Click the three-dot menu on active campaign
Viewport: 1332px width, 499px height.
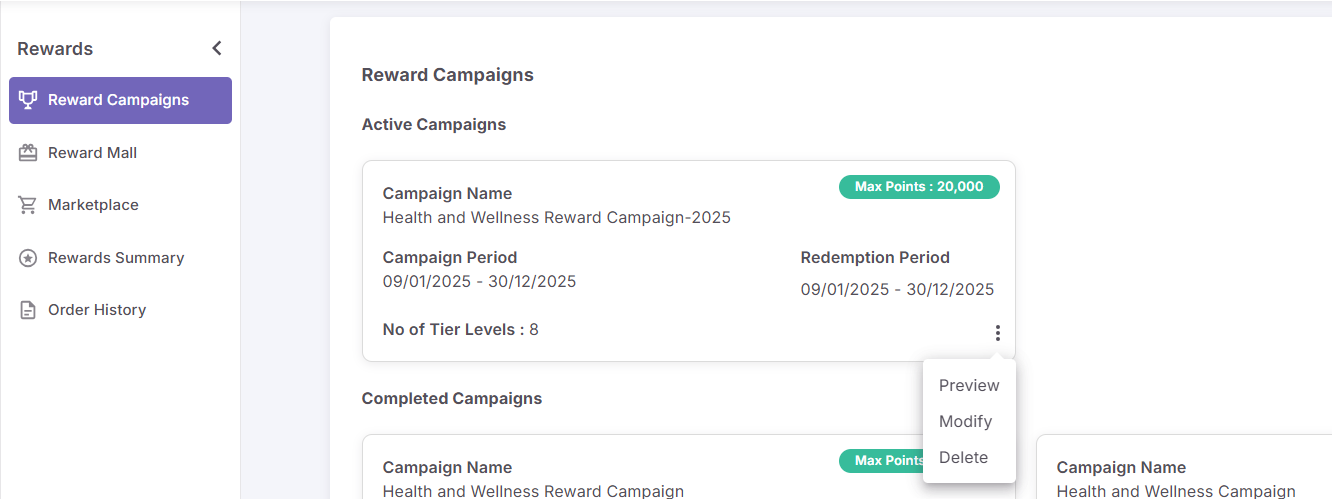pos(997,333)
